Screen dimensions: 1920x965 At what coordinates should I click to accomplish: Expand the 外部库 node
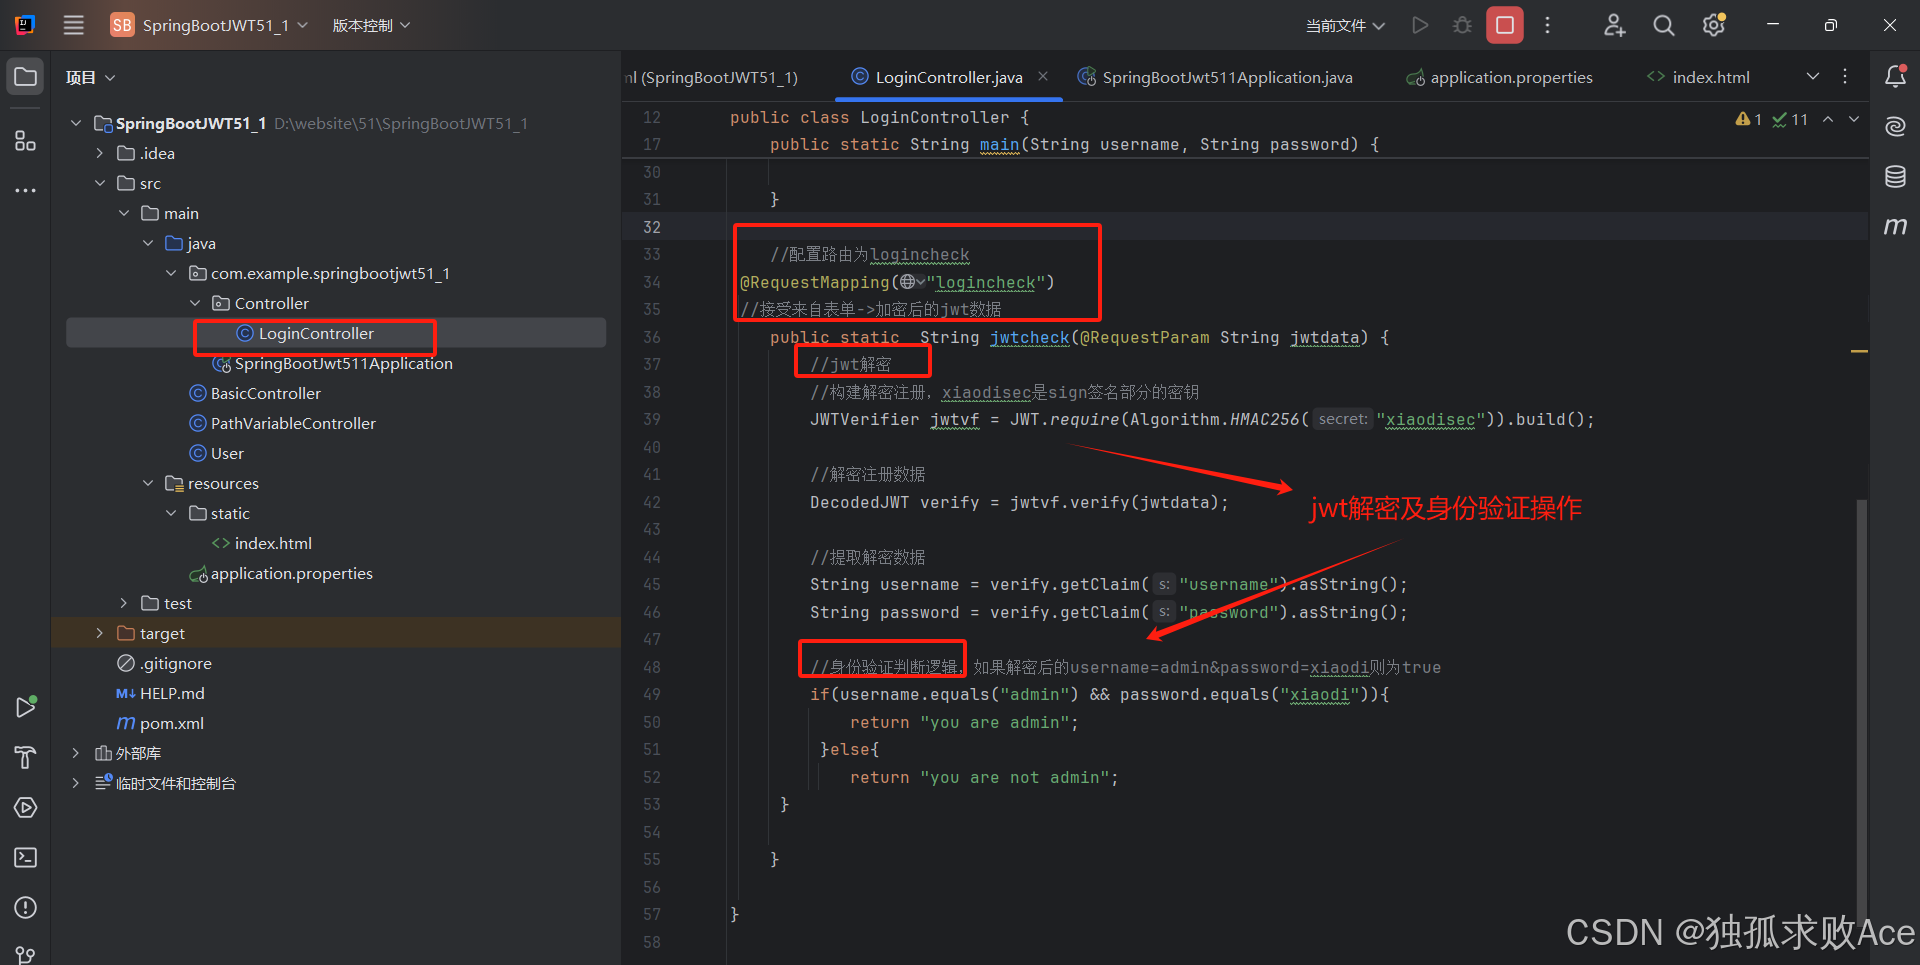[76, 753]
